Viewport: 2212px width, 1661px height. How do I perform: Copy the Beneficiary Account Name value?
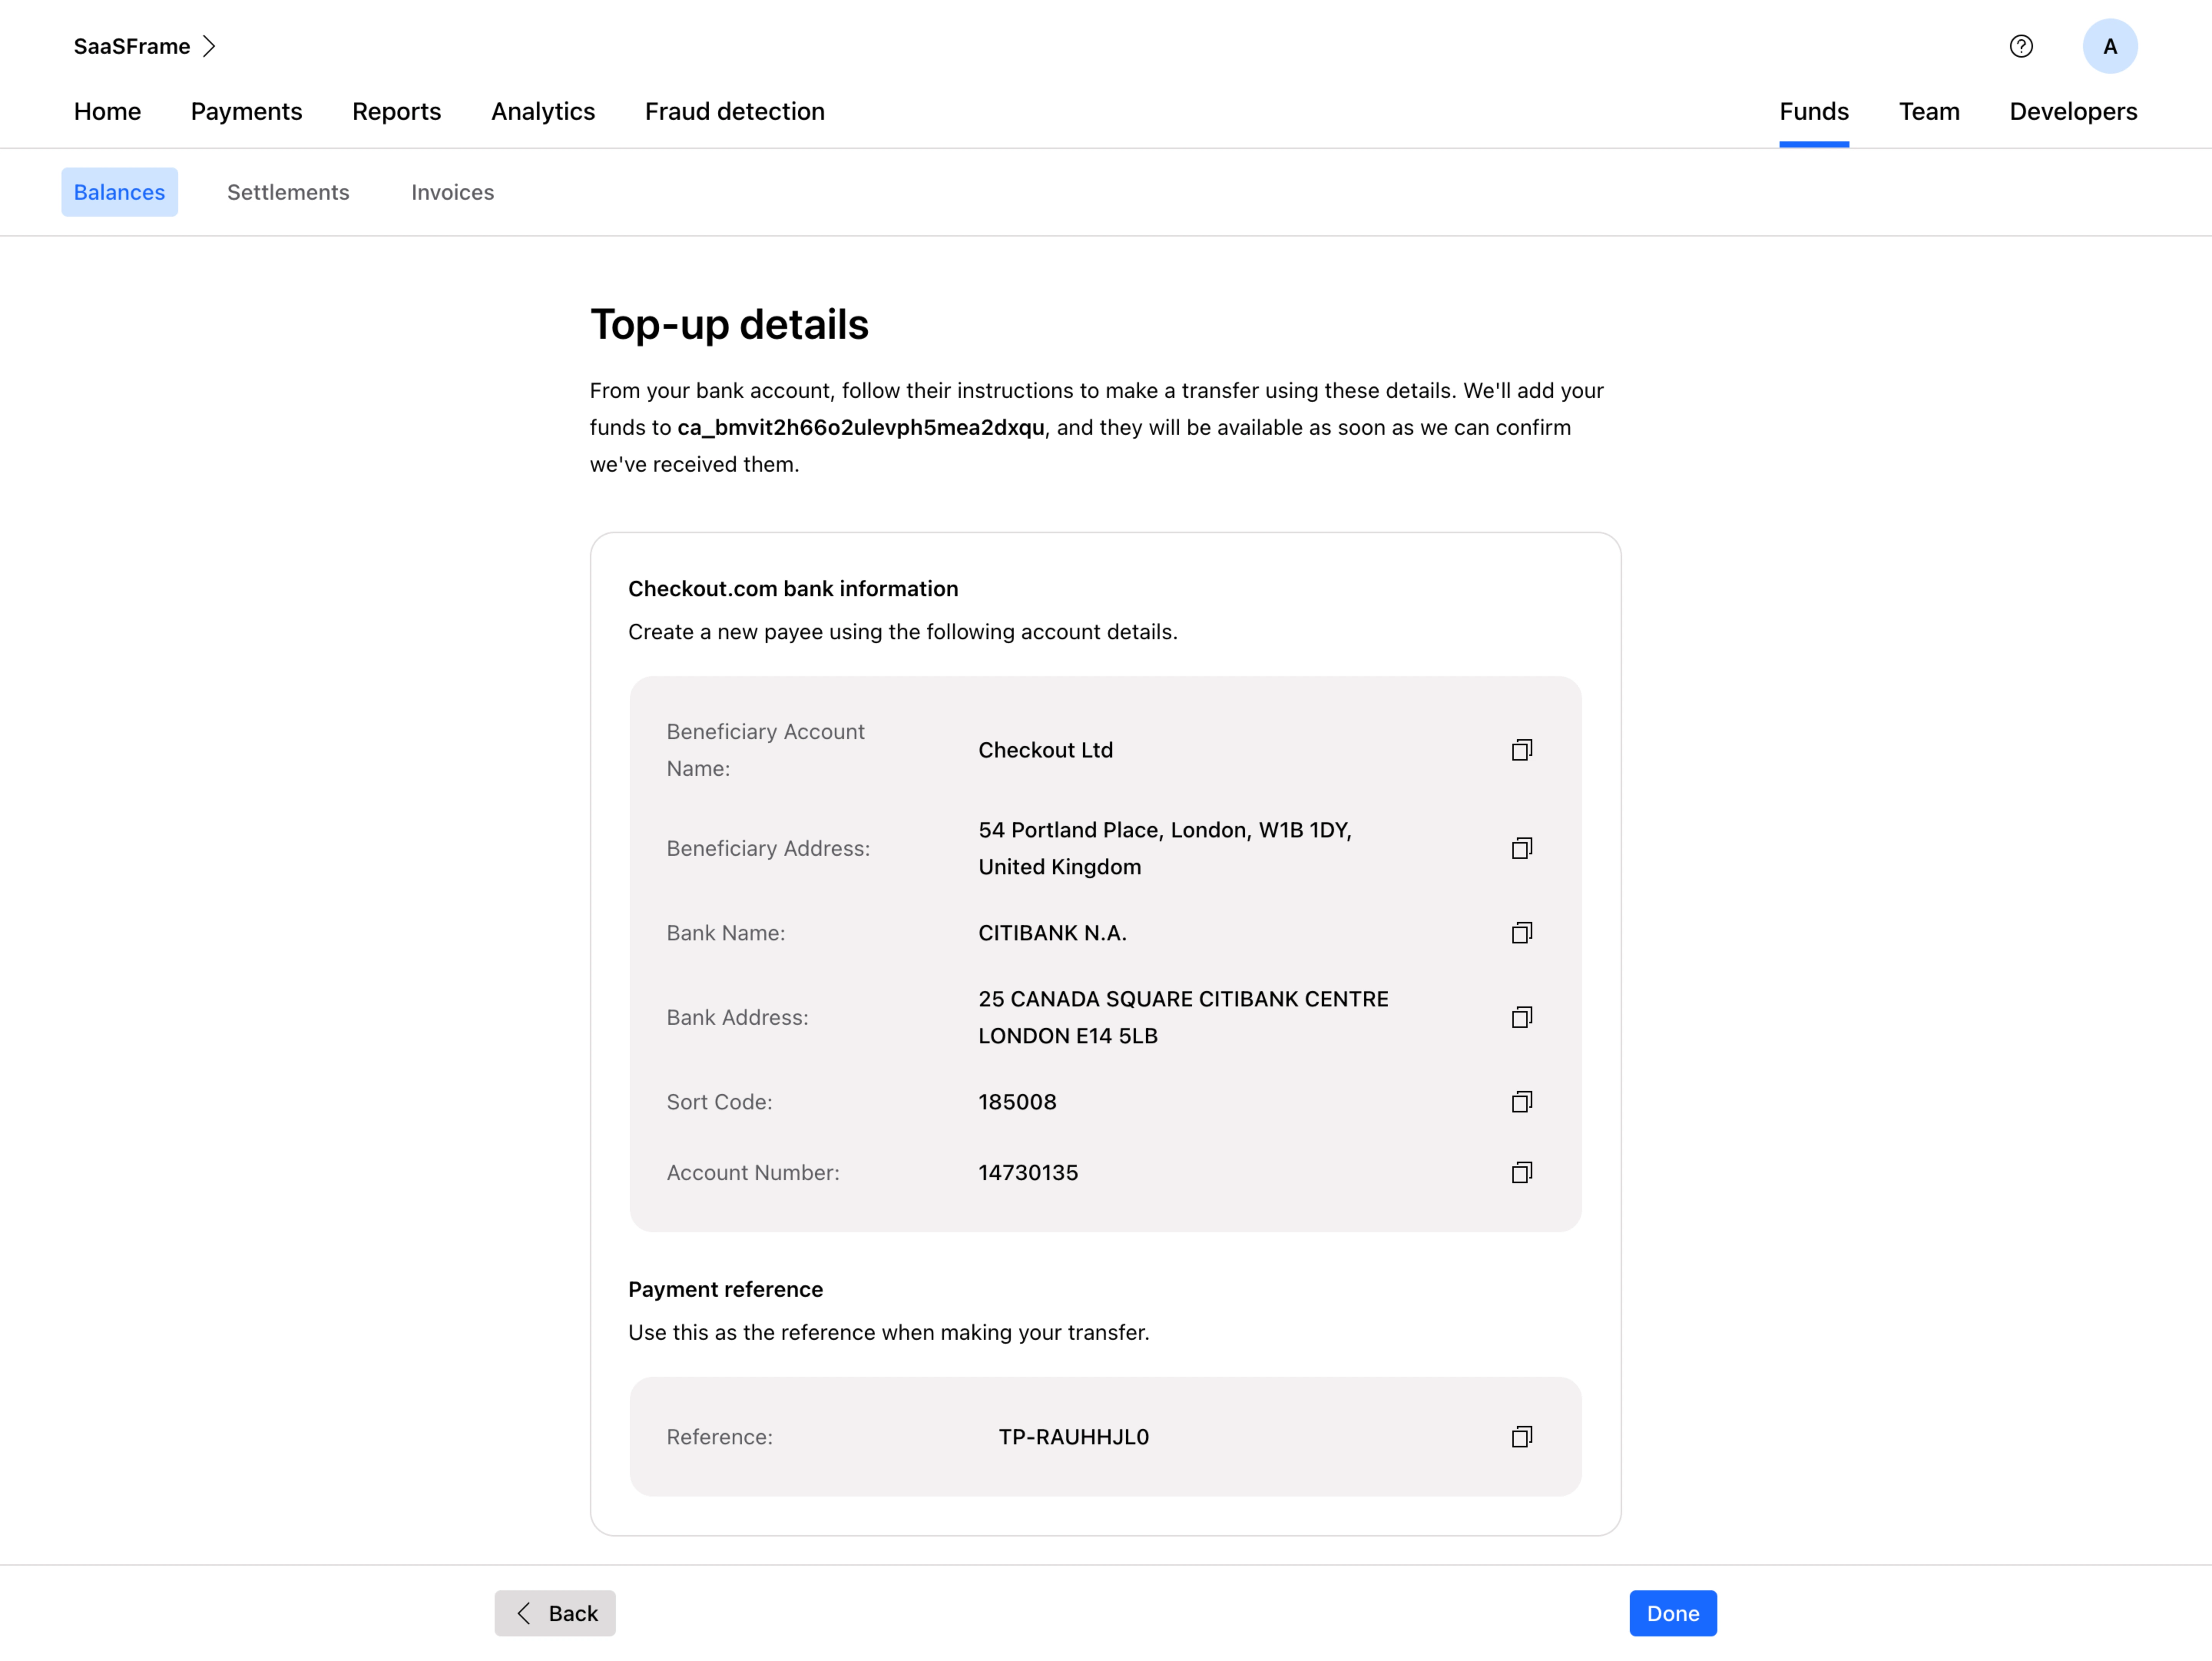point(1521,750)
